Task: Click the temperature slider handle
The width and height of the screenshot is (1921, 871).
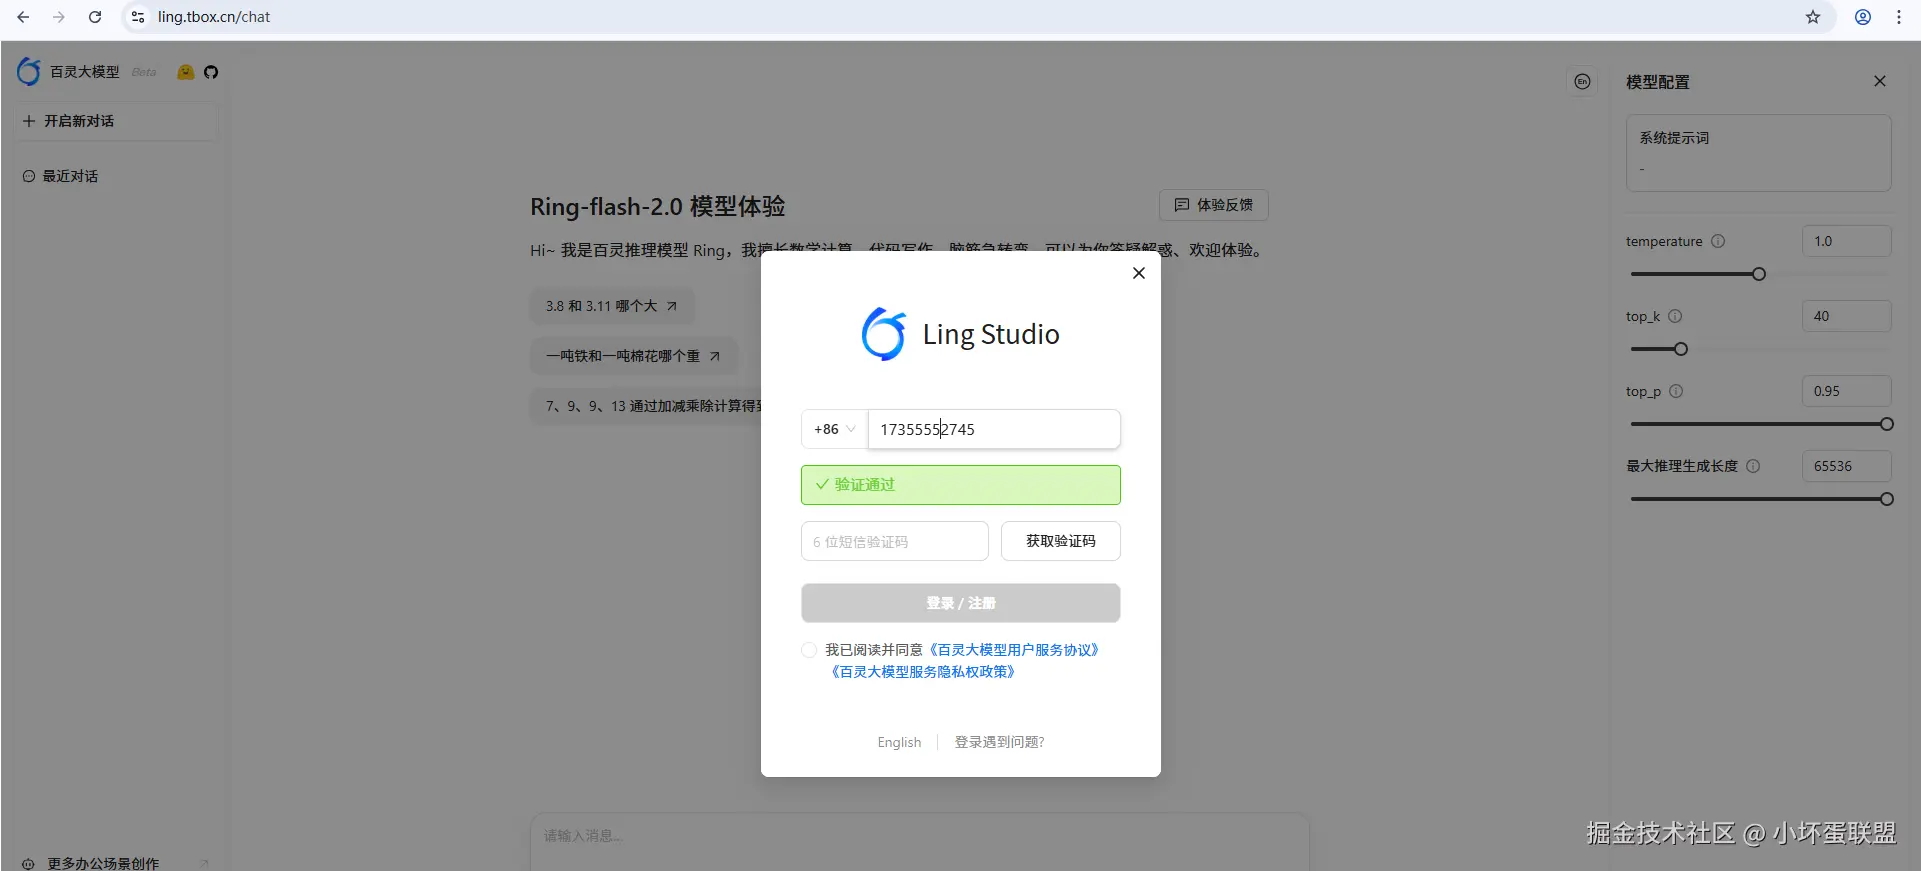Action: [1759, 274]
